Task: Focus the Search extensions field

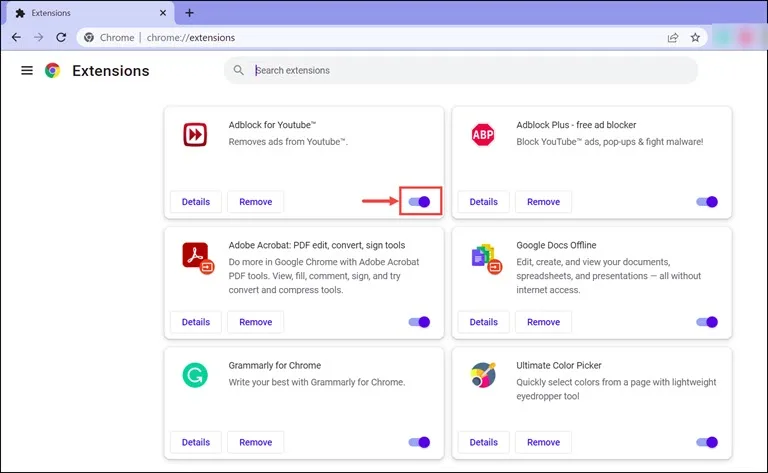Action: coord(461,70)
